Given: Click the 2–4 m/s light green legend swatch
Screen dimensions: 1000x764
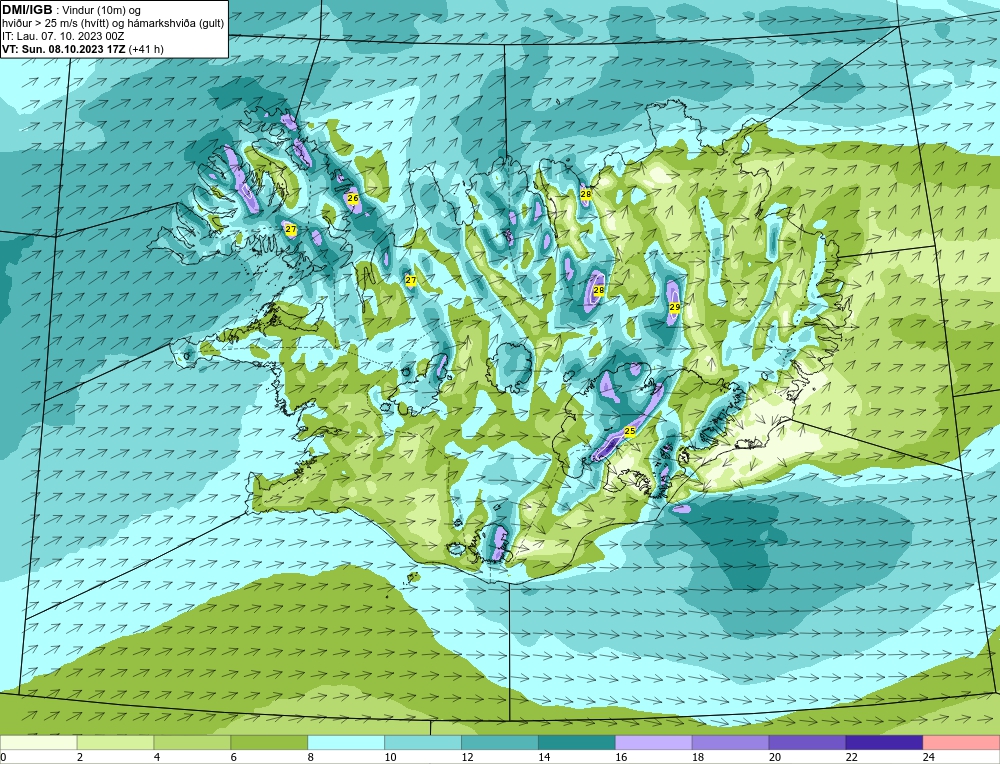Looking at the screenshot, I should (115, 743).
